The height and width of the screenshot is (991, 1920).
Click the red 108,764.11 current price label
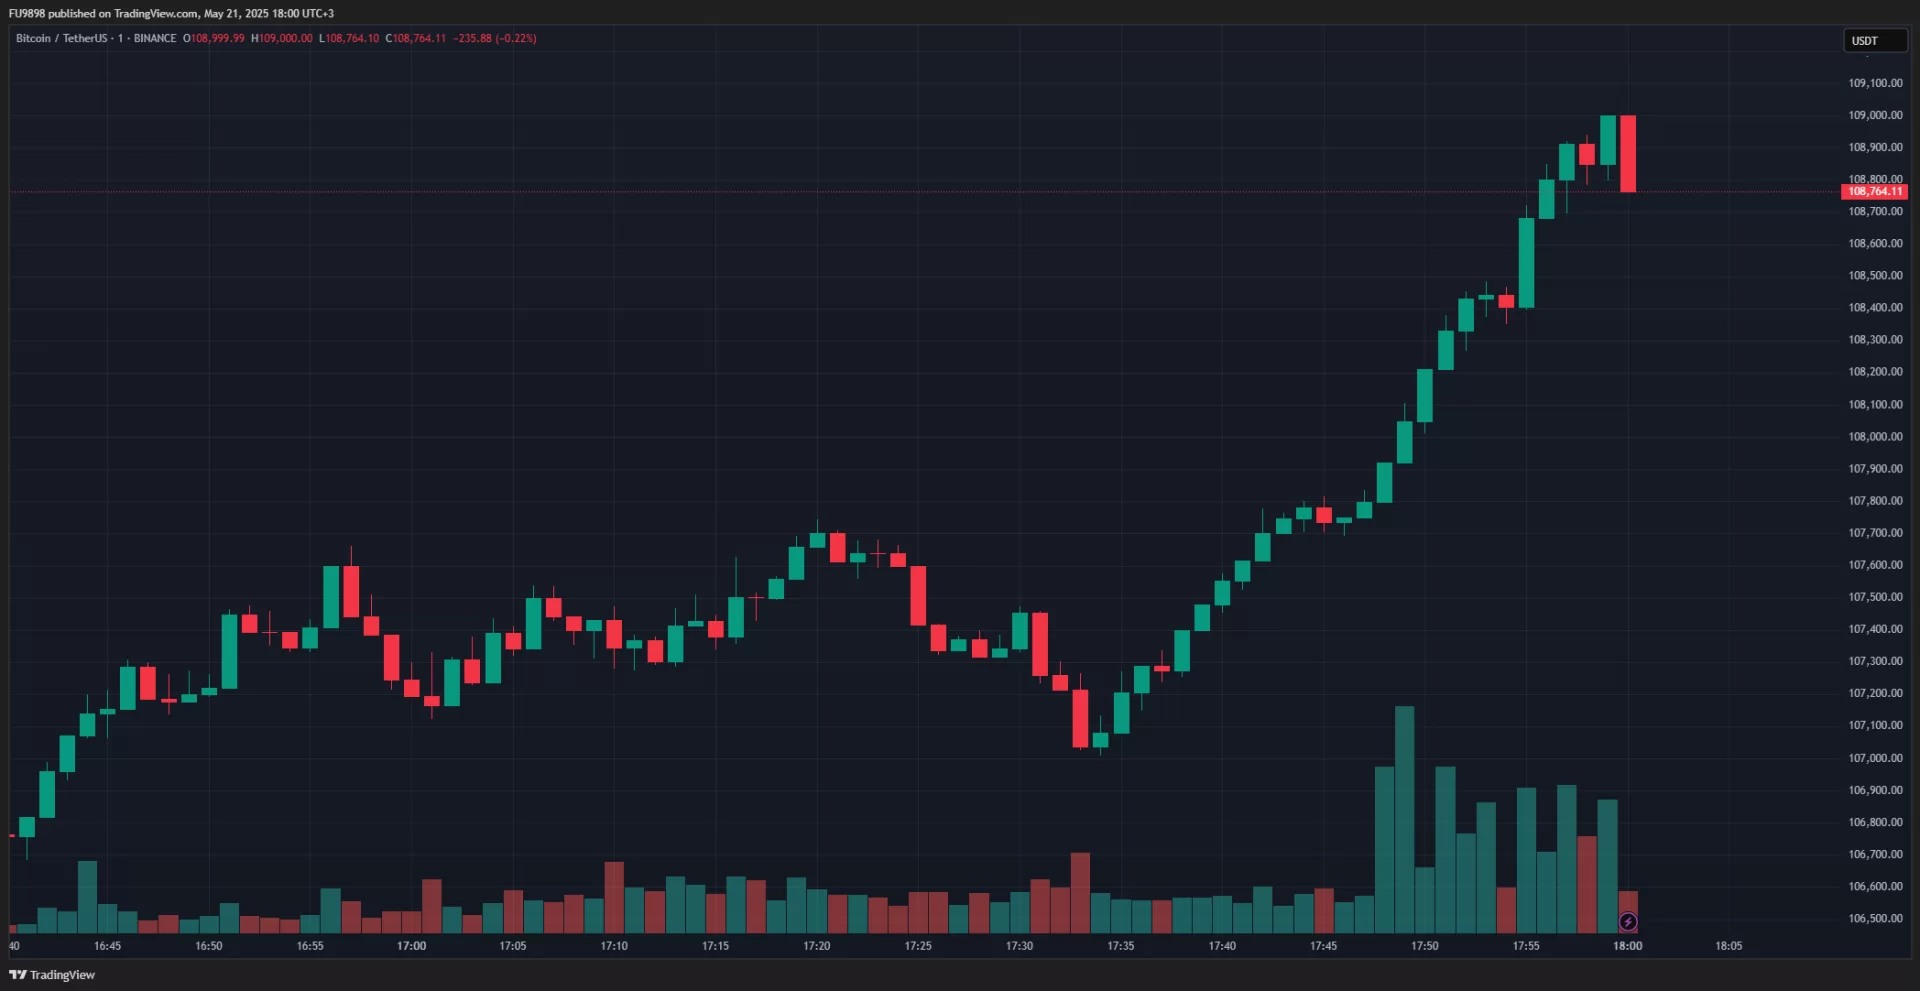coord(1874,191)
